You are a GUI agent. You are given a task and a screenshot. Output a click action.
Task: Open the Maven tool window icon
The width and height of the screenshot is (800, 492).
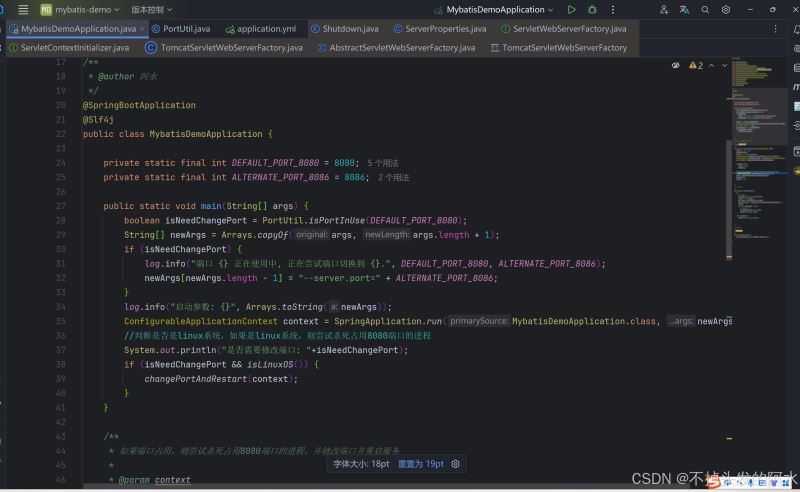click(796, 87)
